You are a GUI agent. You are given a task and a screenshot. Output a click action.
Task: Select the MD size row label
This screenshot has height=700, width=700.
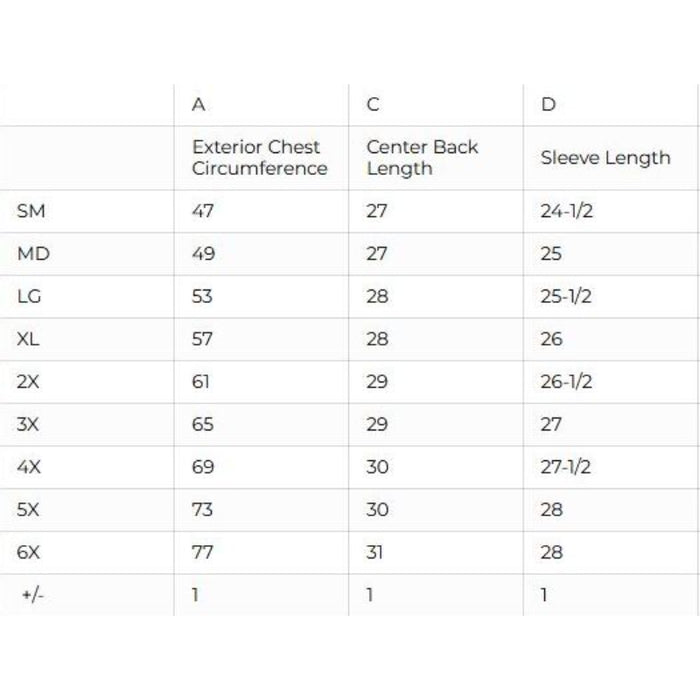tap(33, 254)
